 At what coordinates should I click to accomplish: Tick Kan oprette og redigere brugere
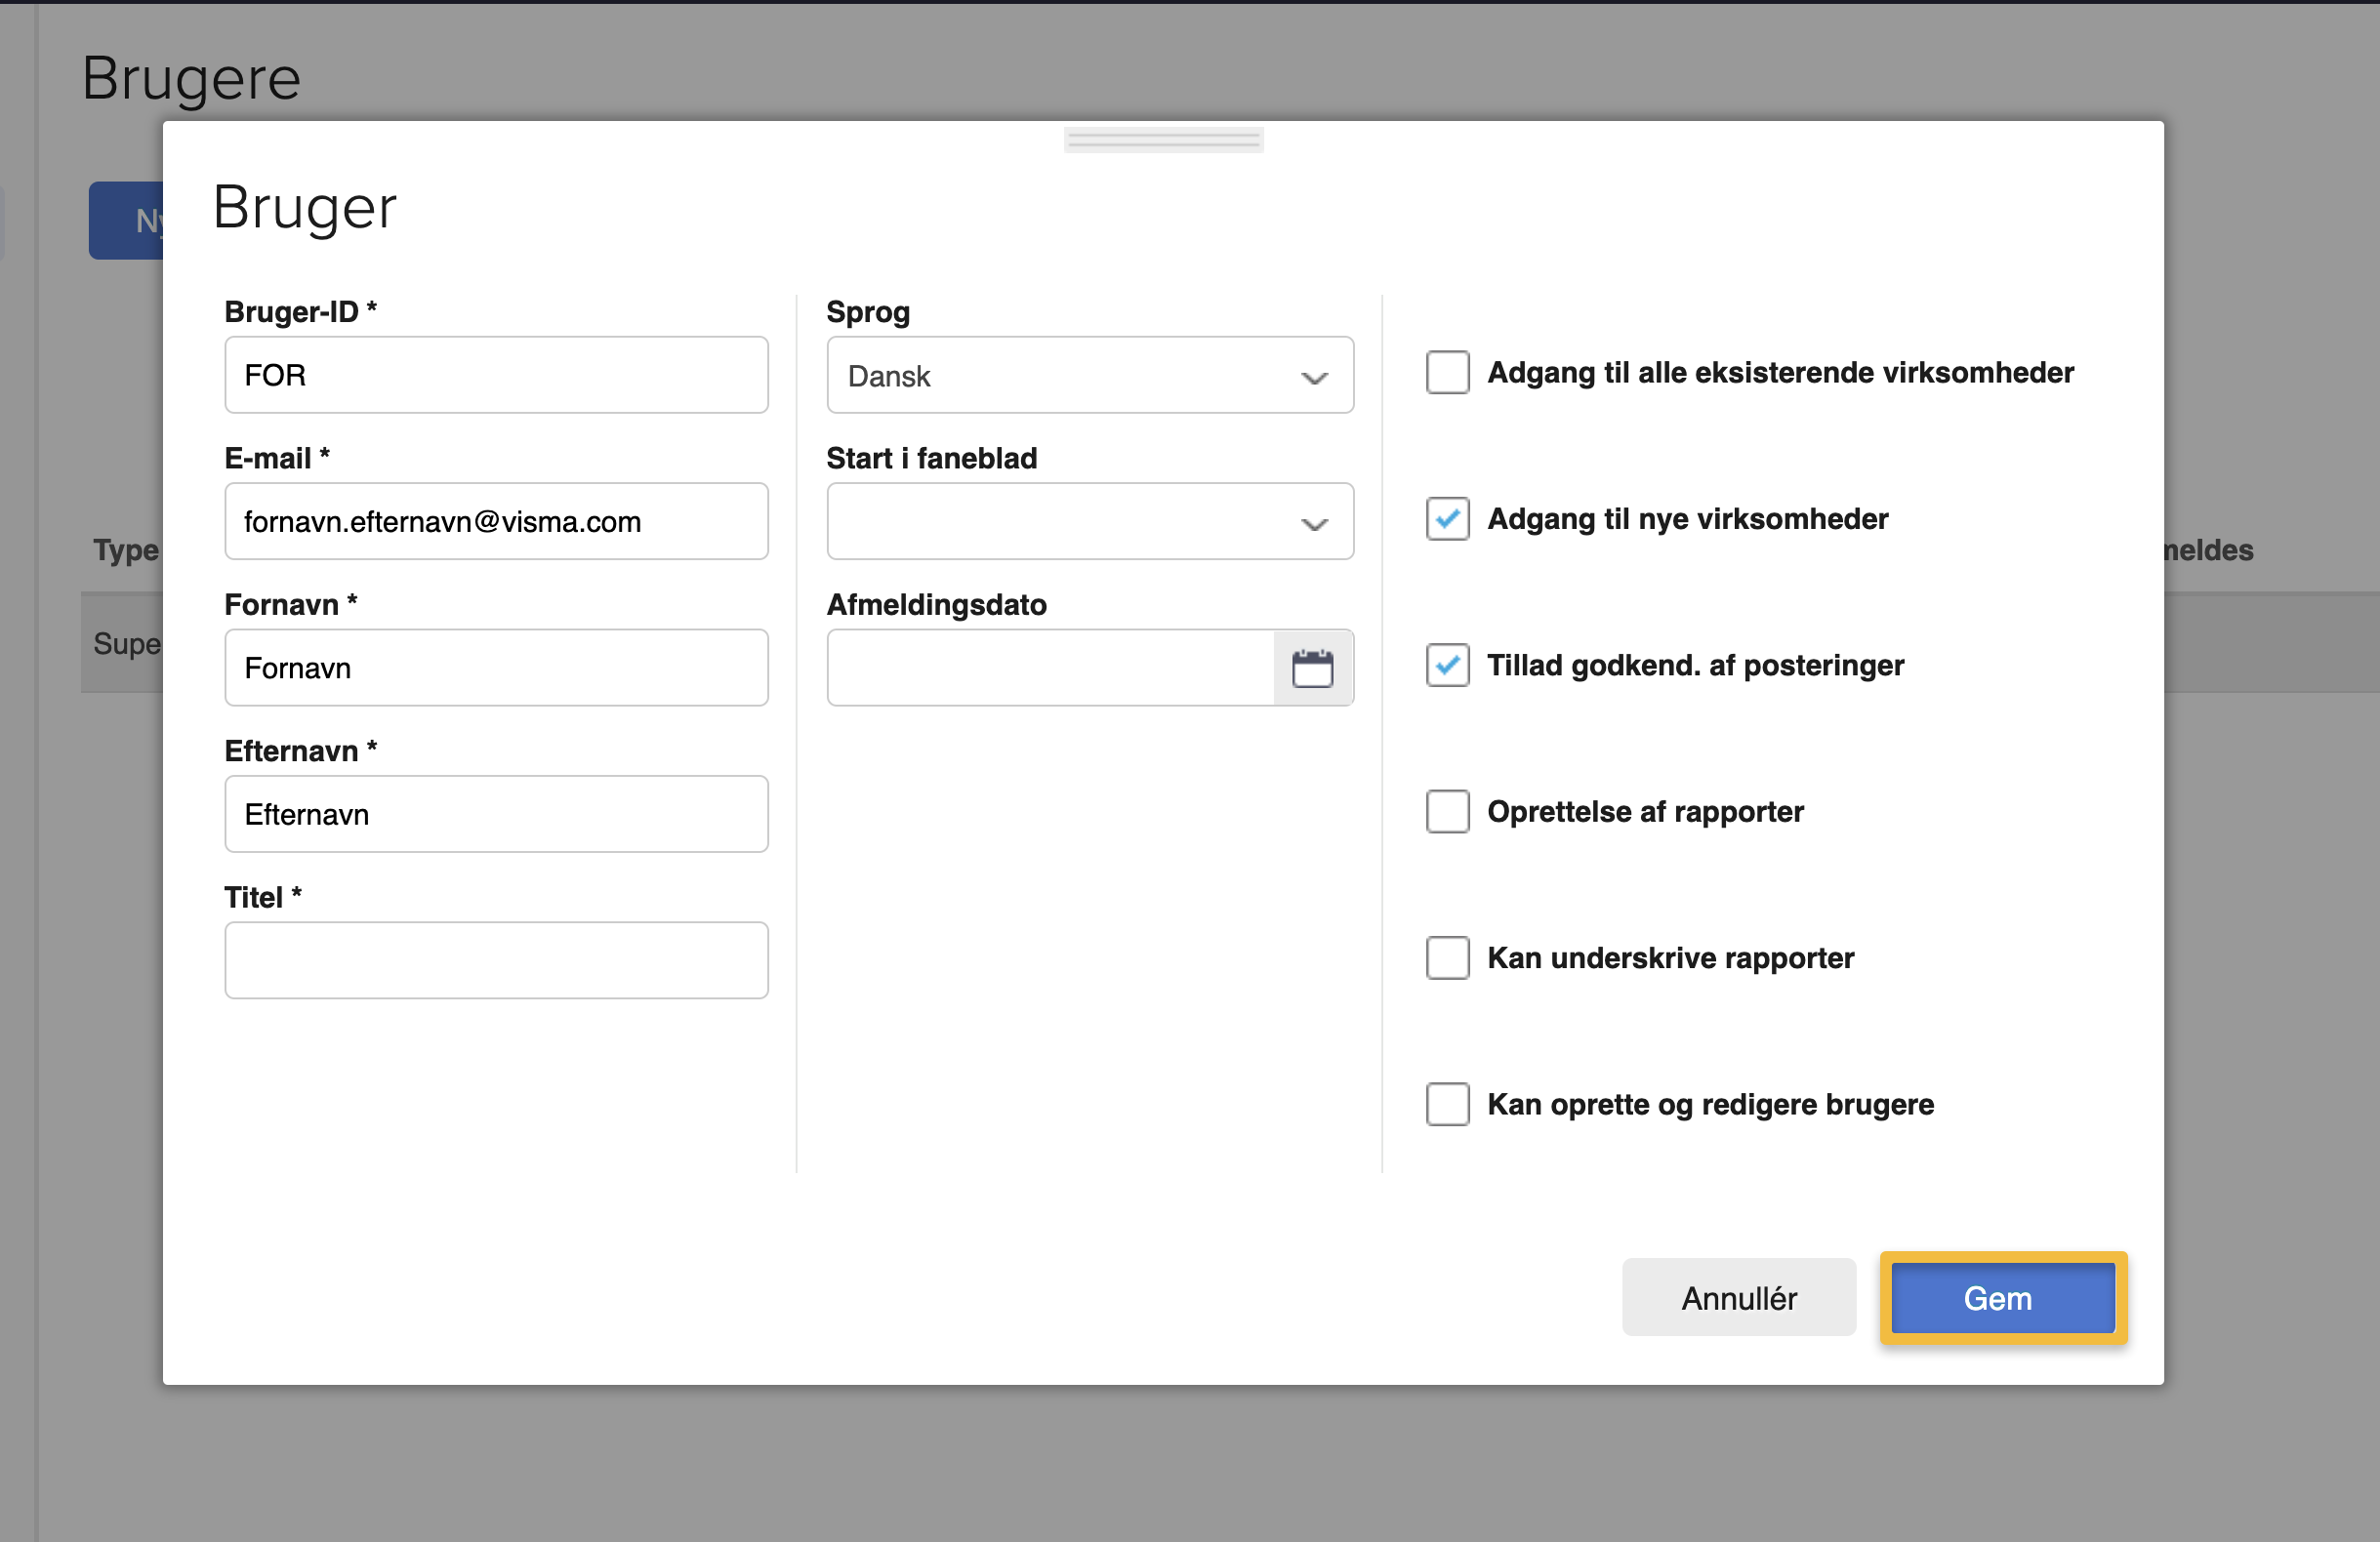pyautogui.click(x=1446, y=1104)
